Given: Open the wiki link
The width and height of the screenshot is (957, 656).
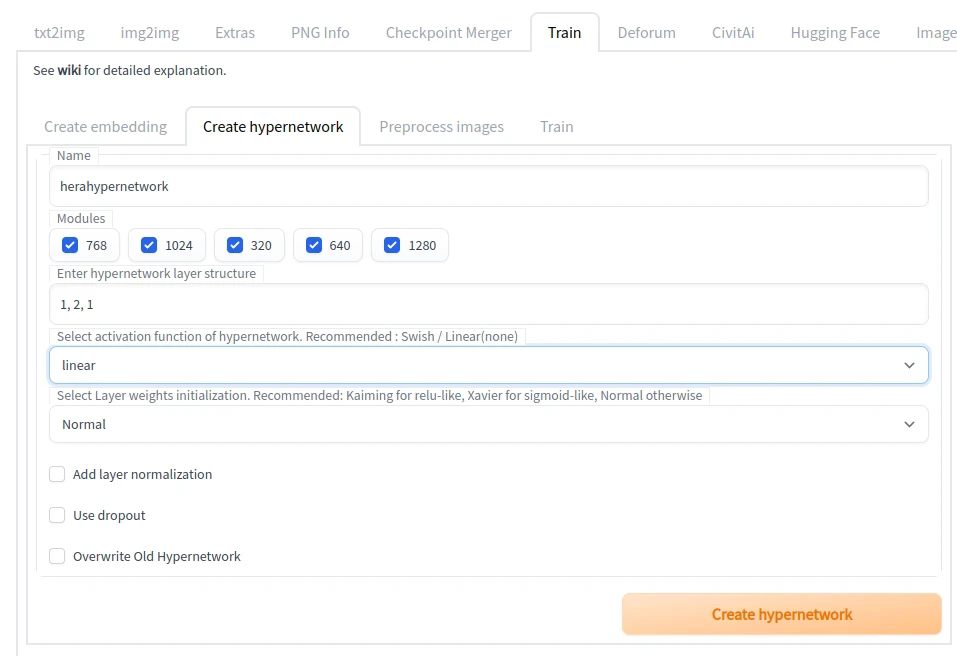Looking at the screenshot, I should click(x=69, y=71).
